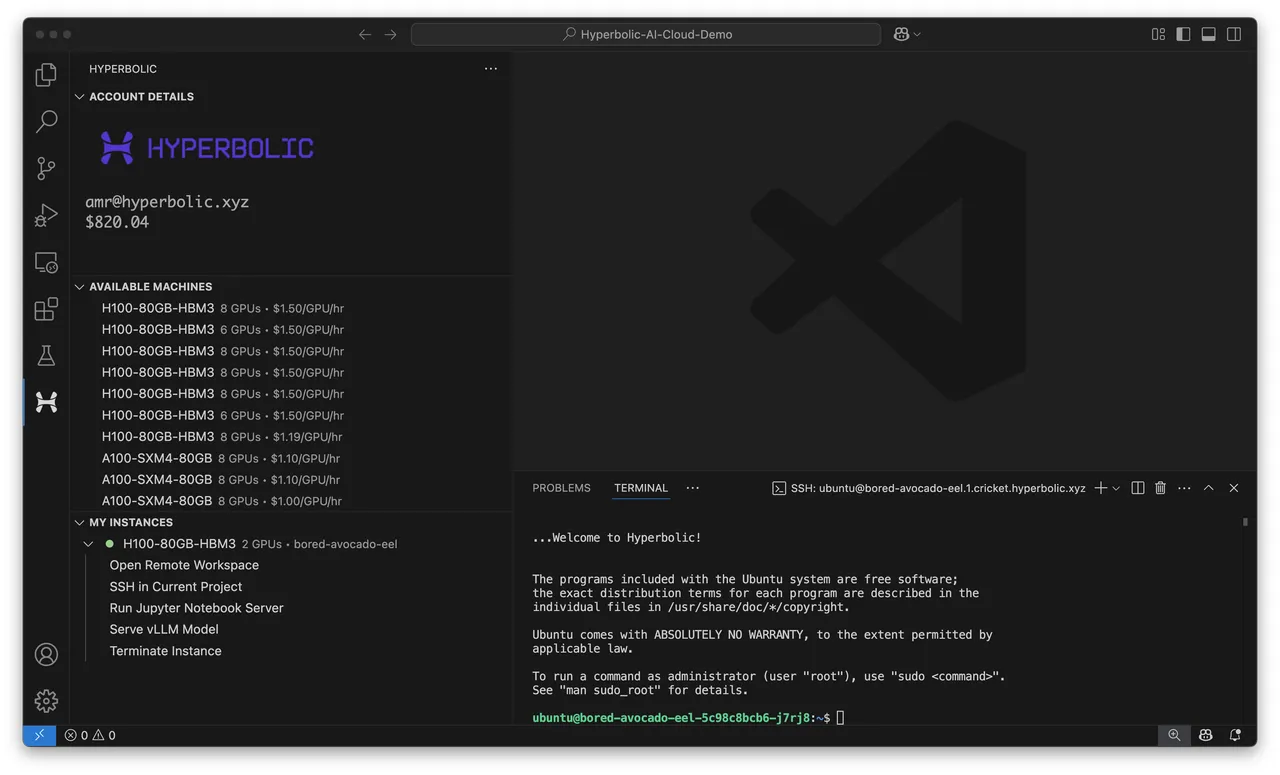Open the Run and Debug view
The height and width of the screenshot is (775, 1280).
click(46, 215)
